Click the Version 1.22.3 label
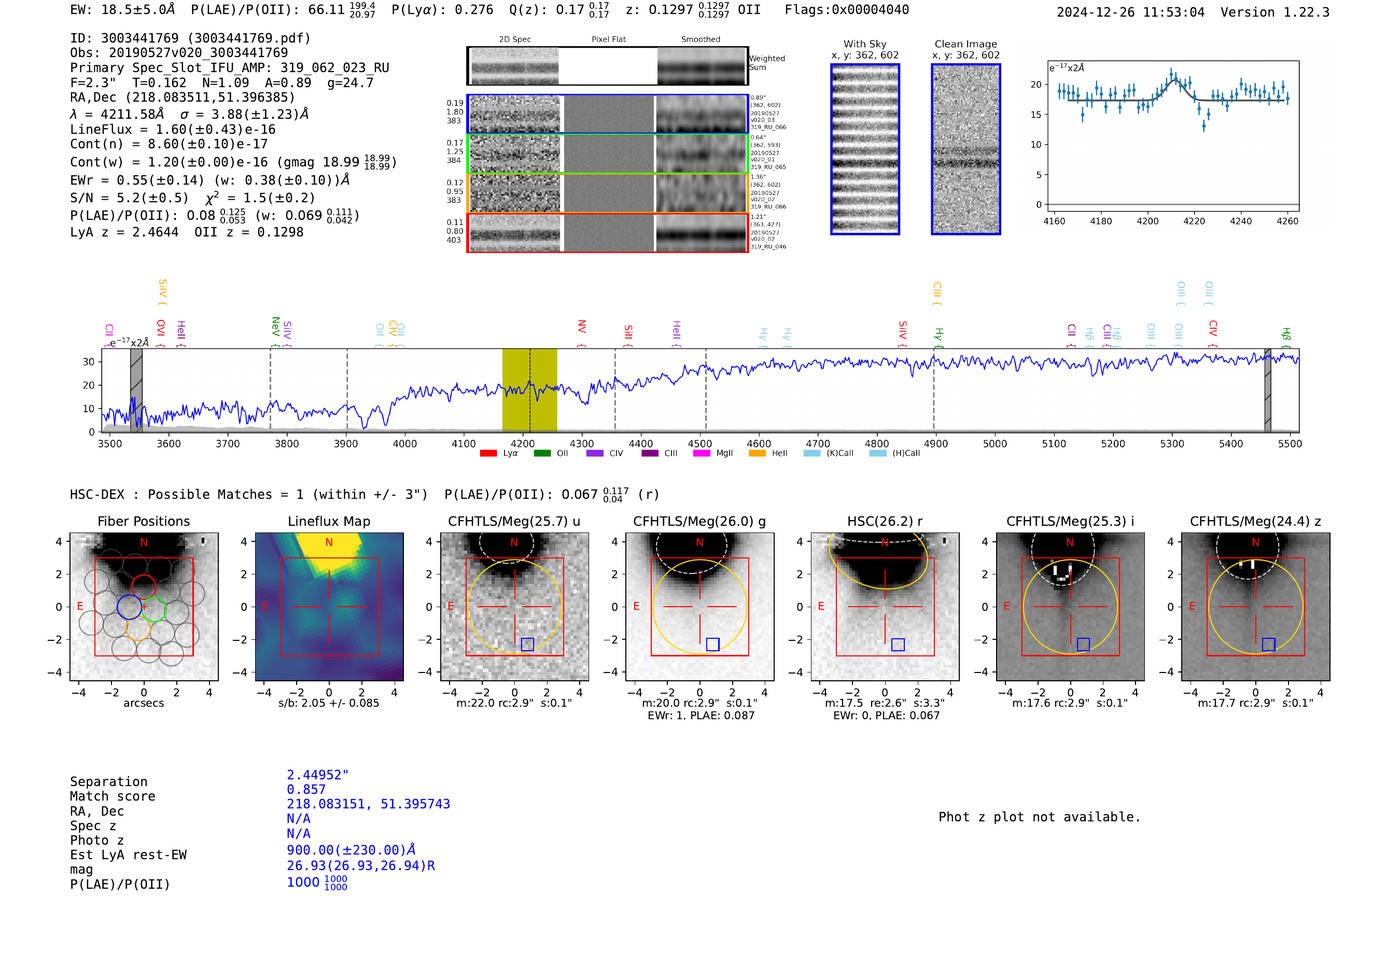The image size is (1400, 953). pyautogui.click(x=1275, y=12)
